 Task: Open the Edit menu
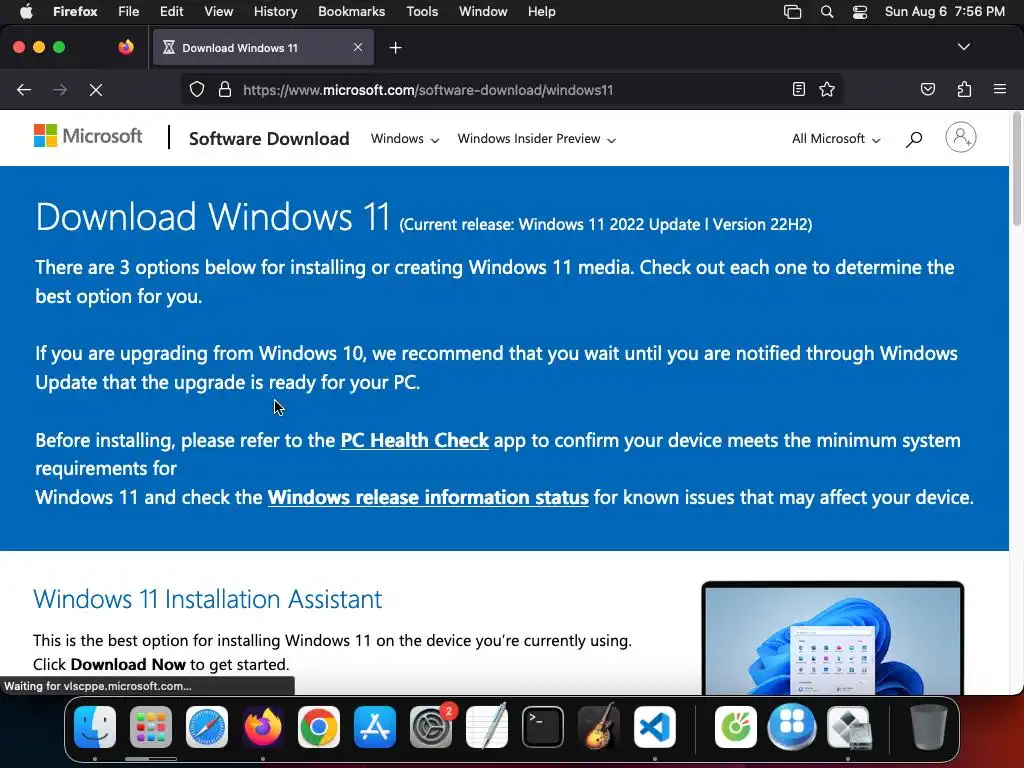pyautogui.click(x=171, y=12)
